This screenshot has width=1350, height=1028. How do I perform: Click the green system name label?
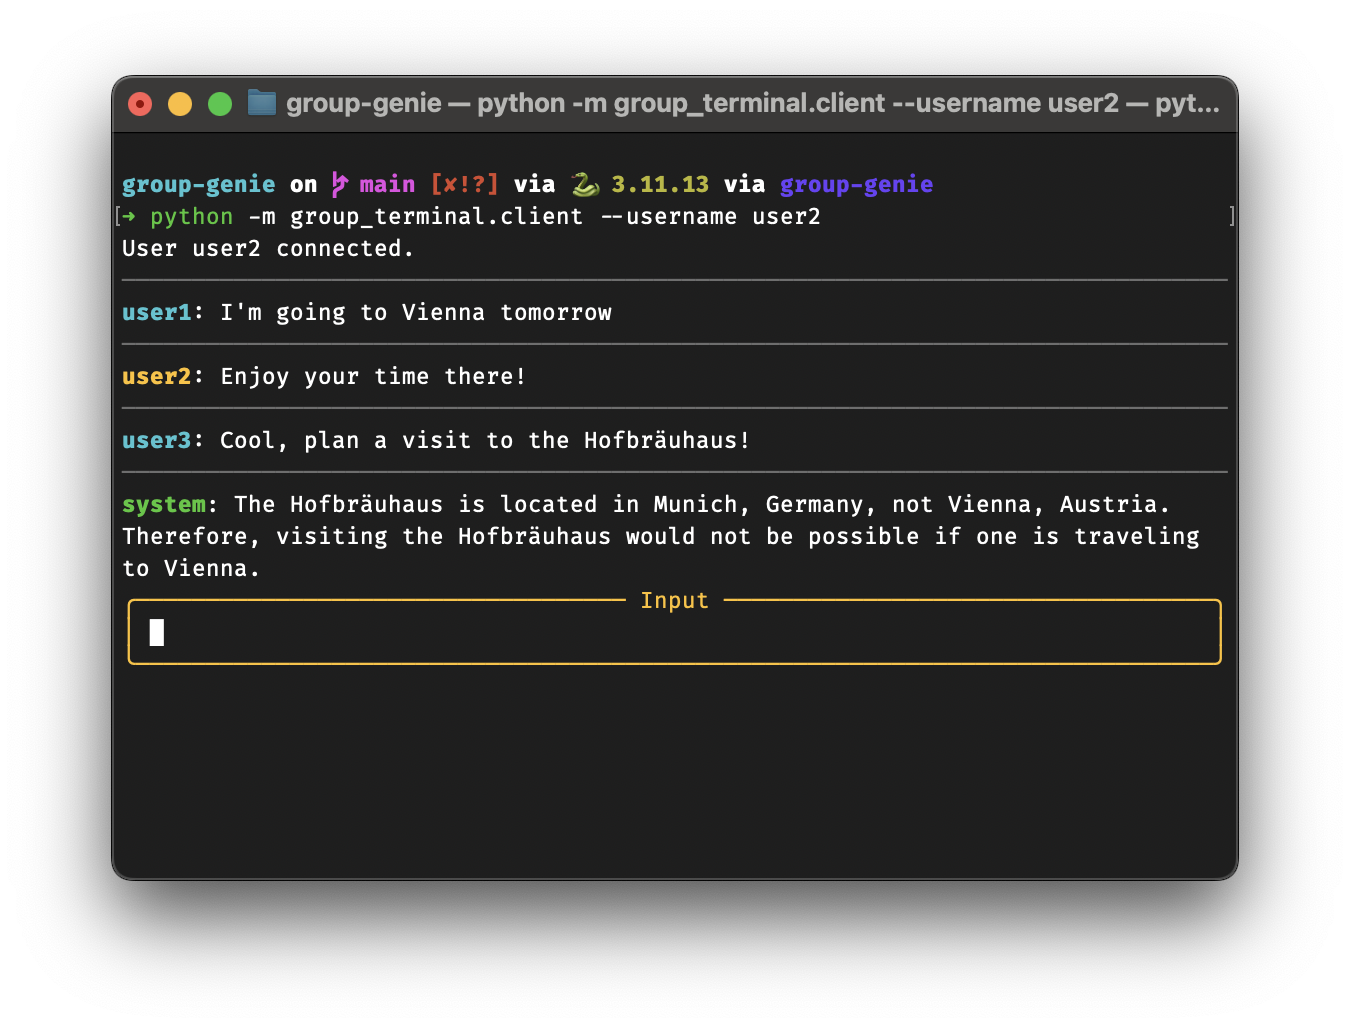tap(164, 504)
